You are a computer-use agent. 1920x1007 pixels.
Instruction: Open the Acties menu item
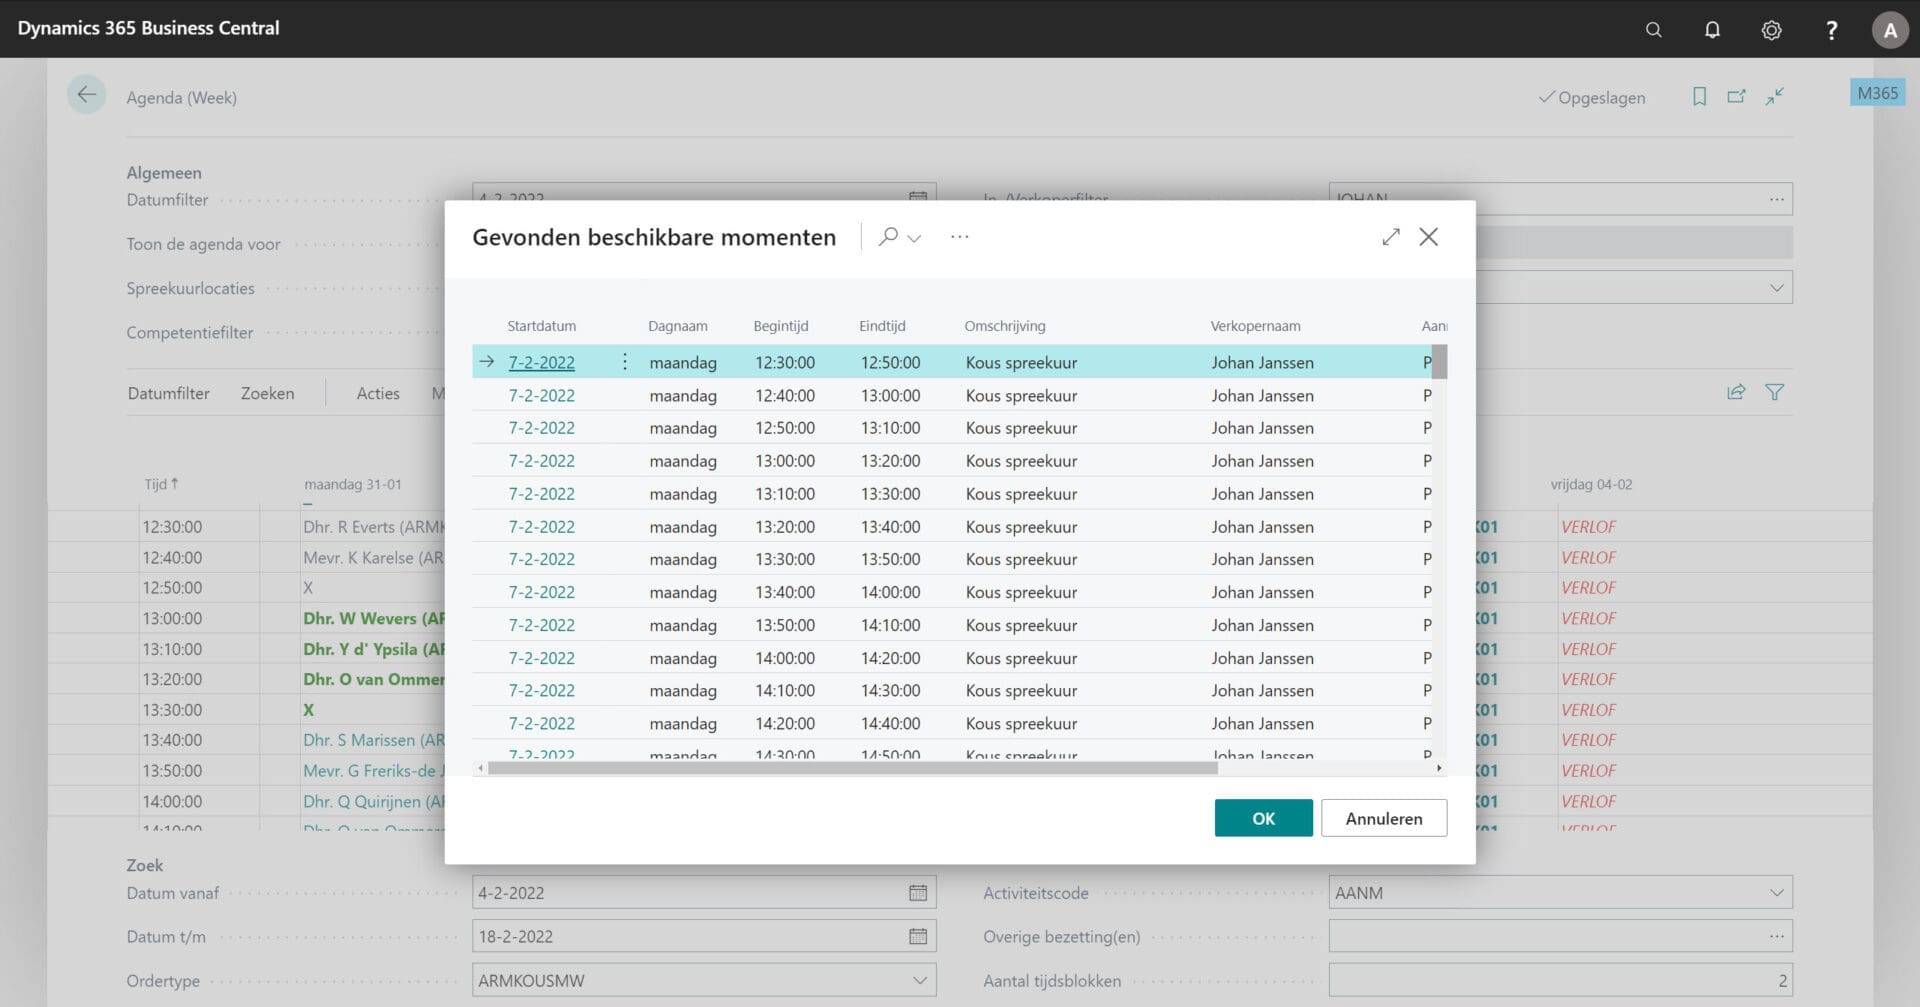point(378,393)
